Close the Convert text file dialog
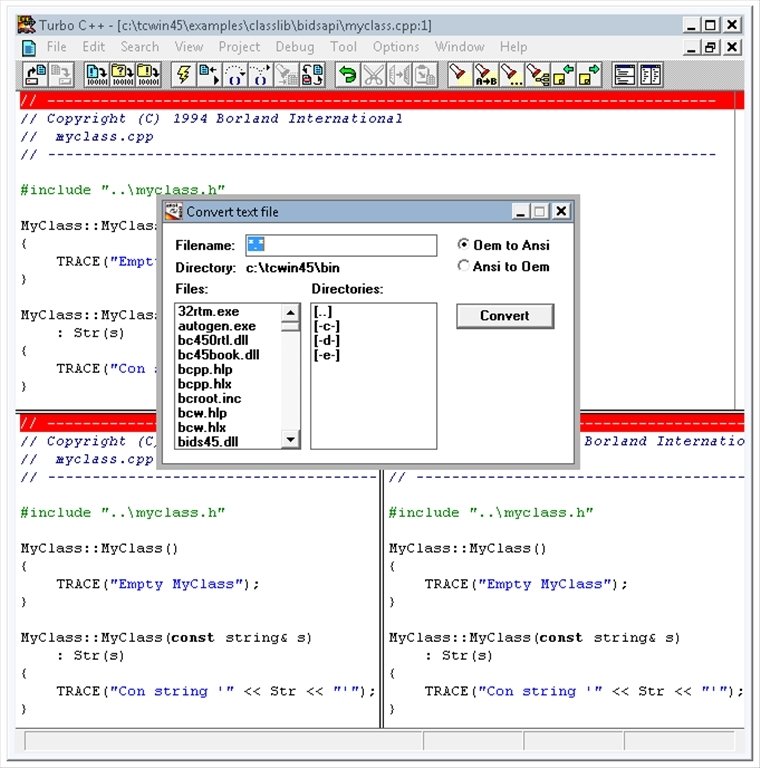Image resolution: width=760 pixels, height=768 pixels. point(561,212)
